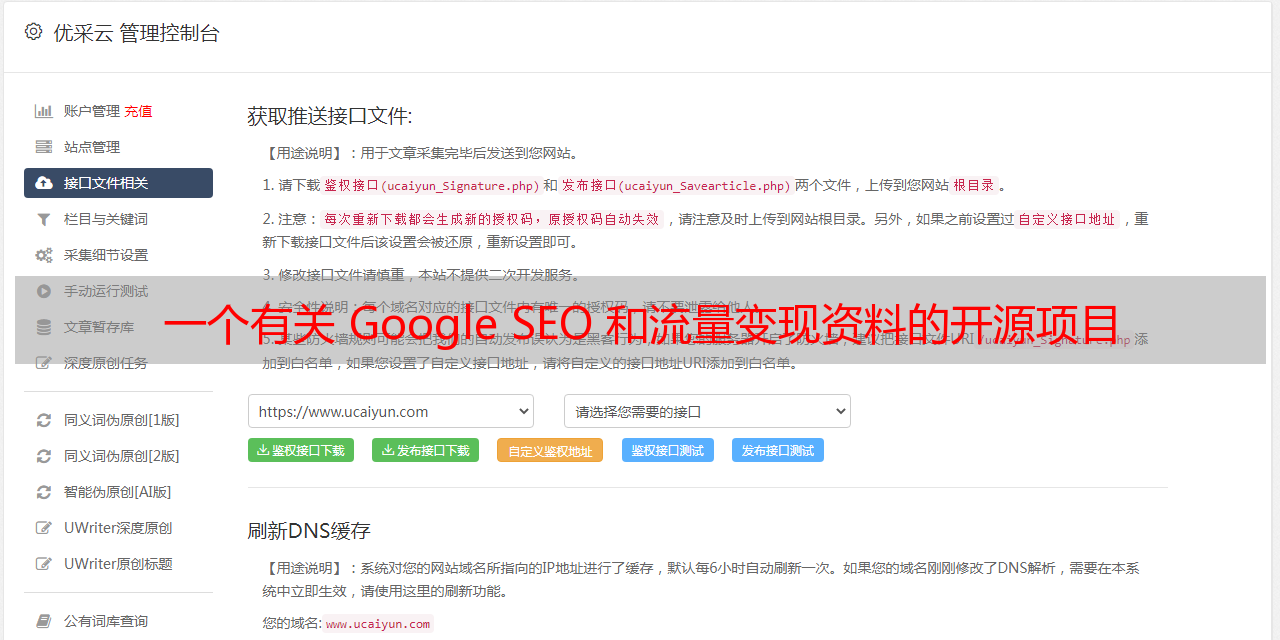Click the 刷新DNS缓存 heading
The image size is (1280, 640).
309,530
